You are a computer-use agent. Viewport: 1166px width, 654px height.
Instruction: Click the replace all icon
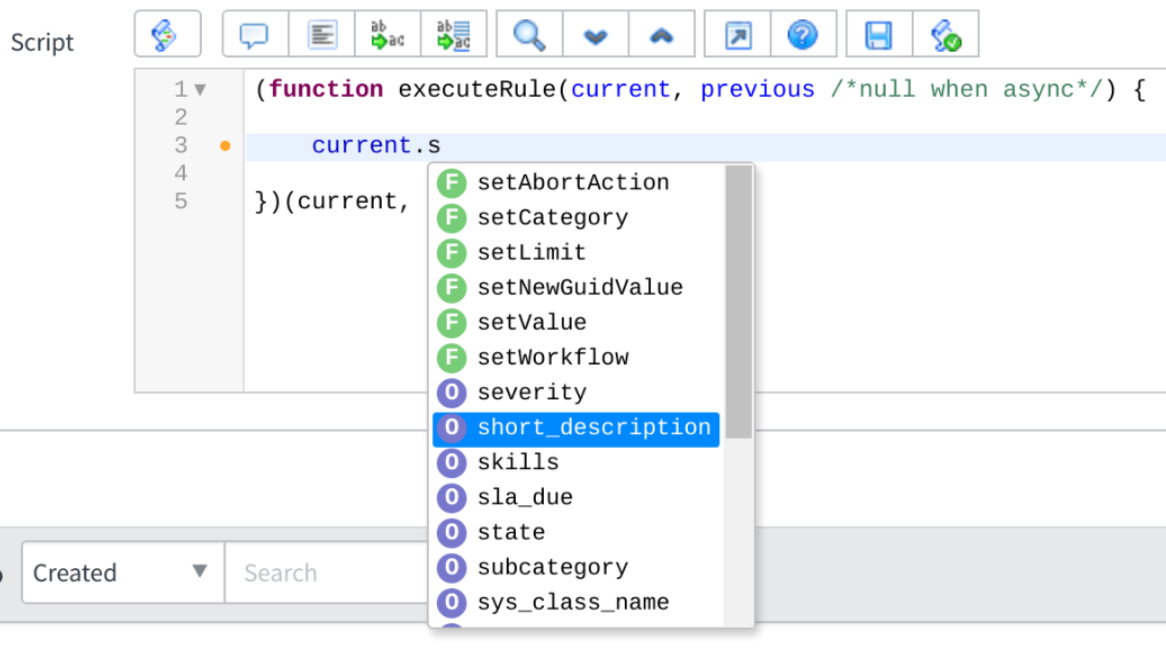454,34
